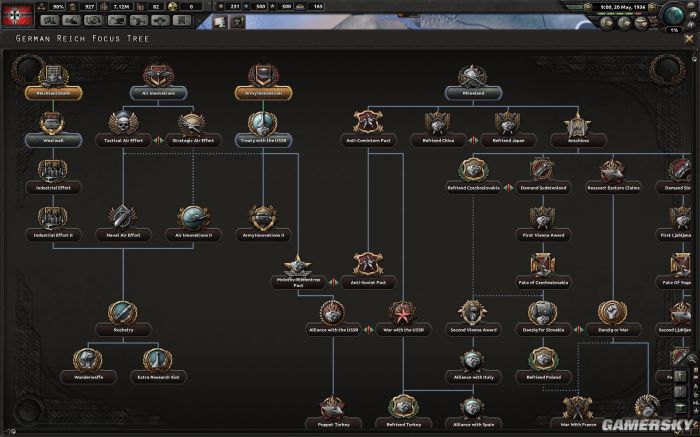Viewport: 700px width, 437px height.
Task: Select the War with the USSR focus
Action: [403, 320]
